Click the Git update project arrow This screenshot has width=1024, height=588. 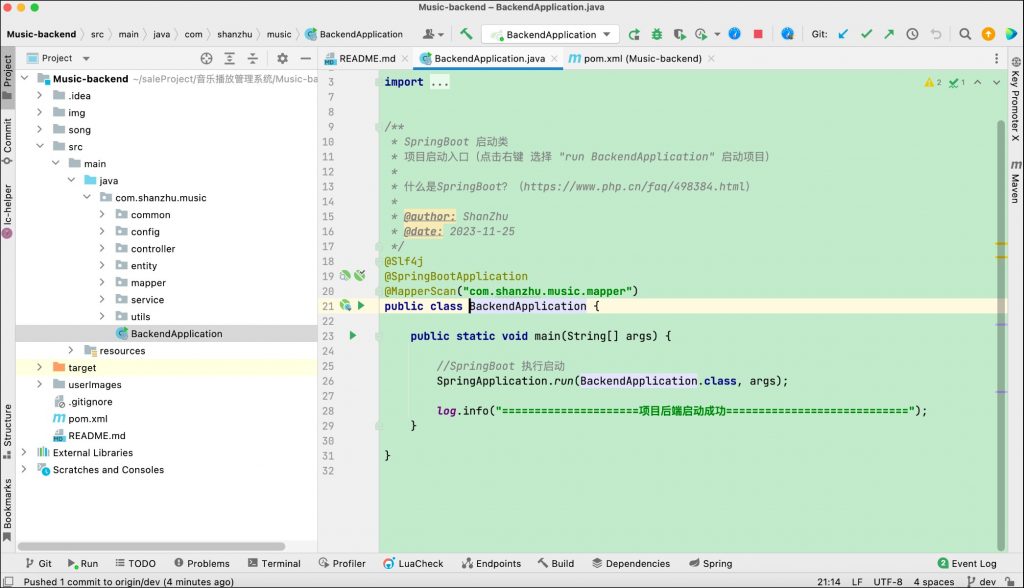click(x=843, y=34)
